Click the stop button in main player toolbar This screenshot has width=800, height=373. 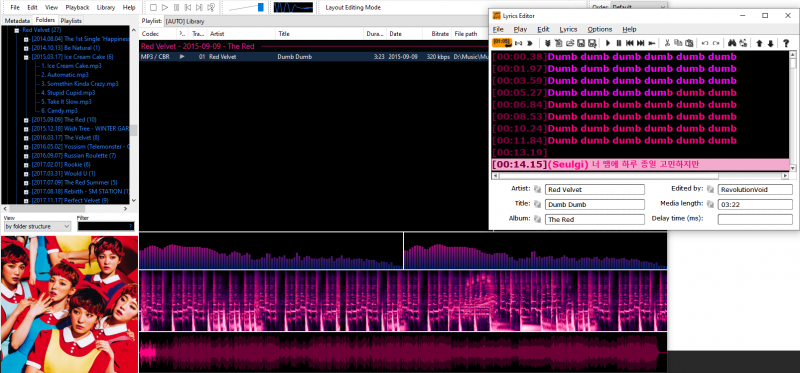[x=154, y=8]
